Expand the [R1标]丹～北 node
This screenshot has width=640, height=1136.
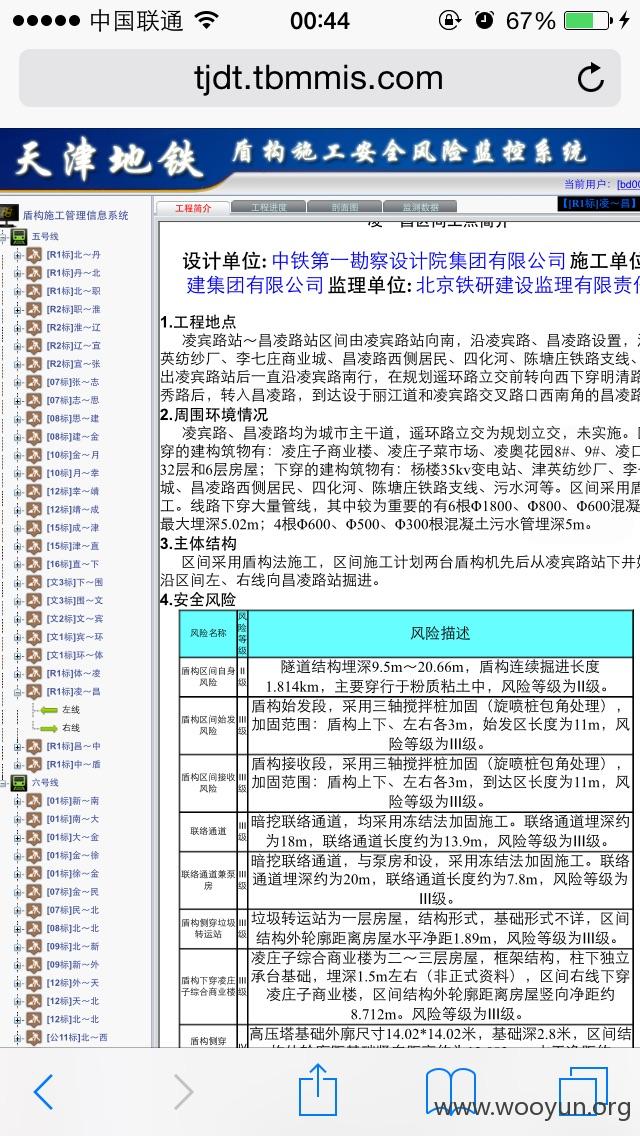click(x=18, y=272)
